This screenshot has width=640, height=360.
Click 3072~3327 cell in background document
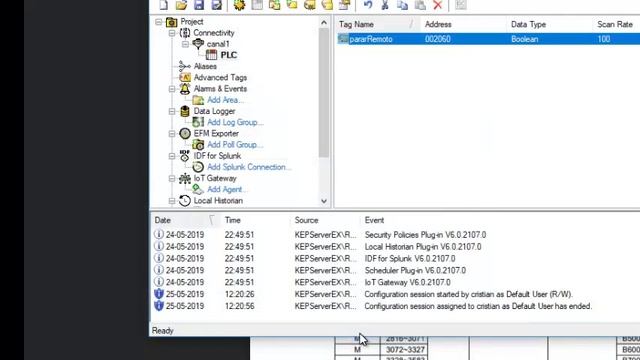(404, 350)
